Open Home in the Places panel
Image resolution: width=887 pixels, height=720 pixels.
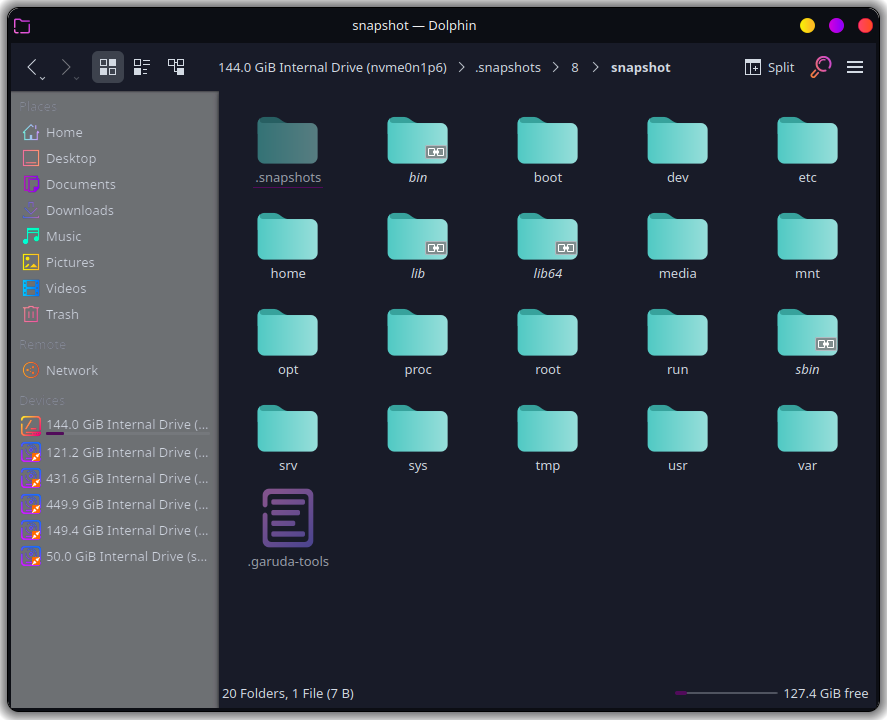click(x=115, y=132)
